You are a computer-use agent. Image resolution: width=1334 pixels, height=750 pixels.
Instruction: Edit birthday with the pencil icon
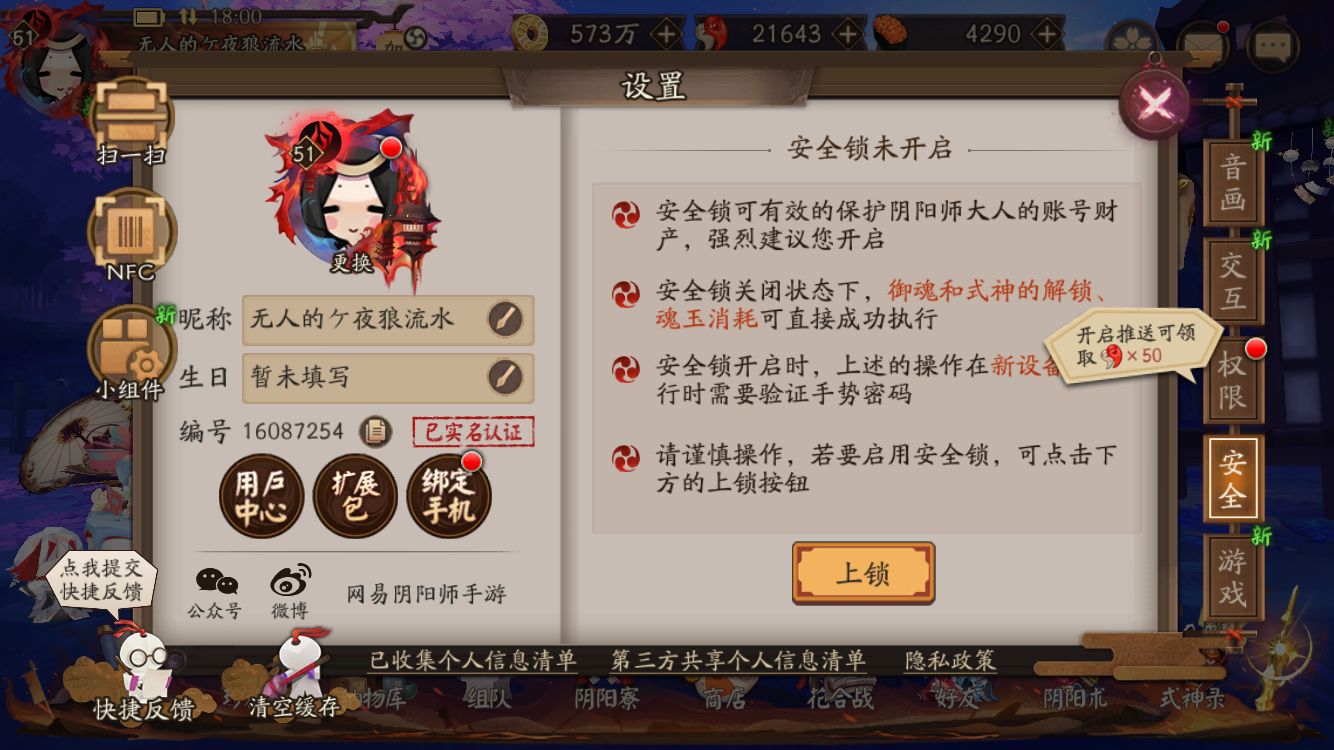coord(505,378)
